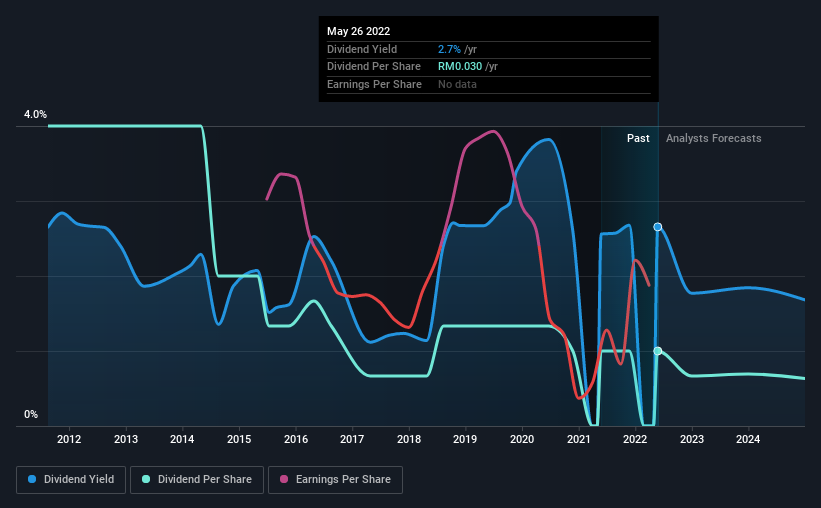Click the 2023 x-axis label

click(692, 439)
